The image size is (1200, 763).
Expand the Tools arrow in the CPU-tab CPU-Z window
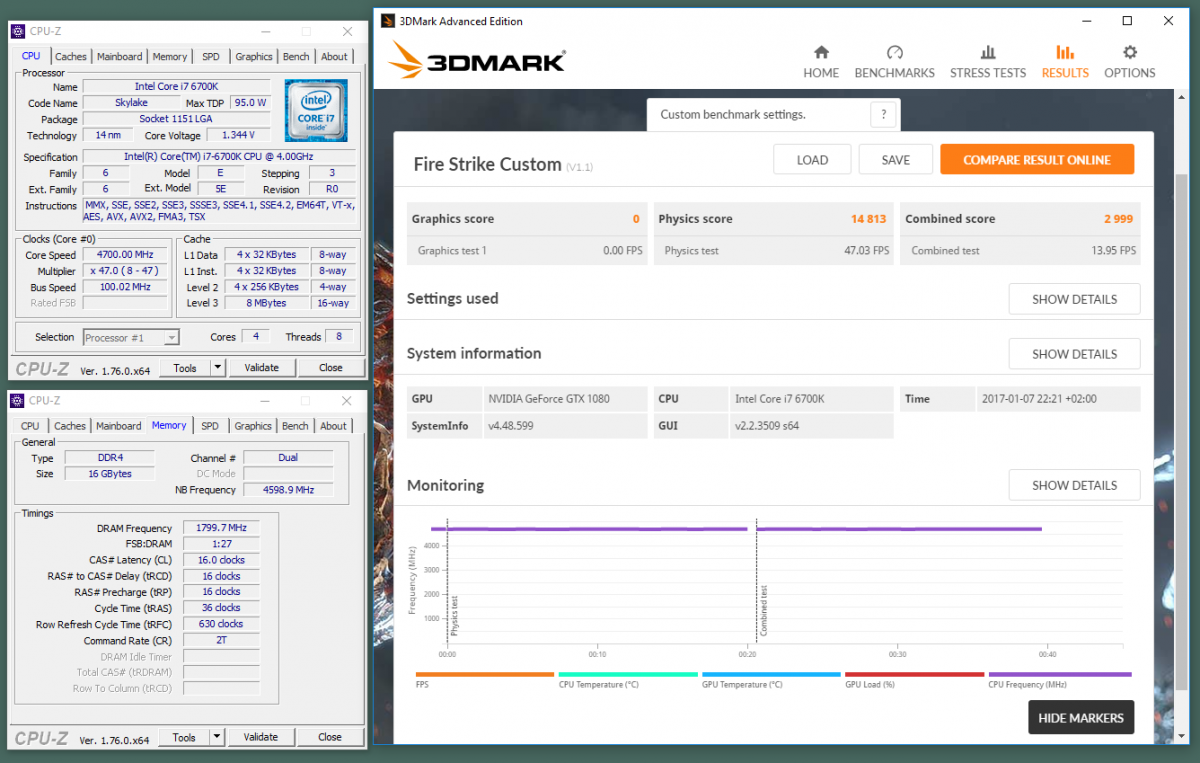218,368
